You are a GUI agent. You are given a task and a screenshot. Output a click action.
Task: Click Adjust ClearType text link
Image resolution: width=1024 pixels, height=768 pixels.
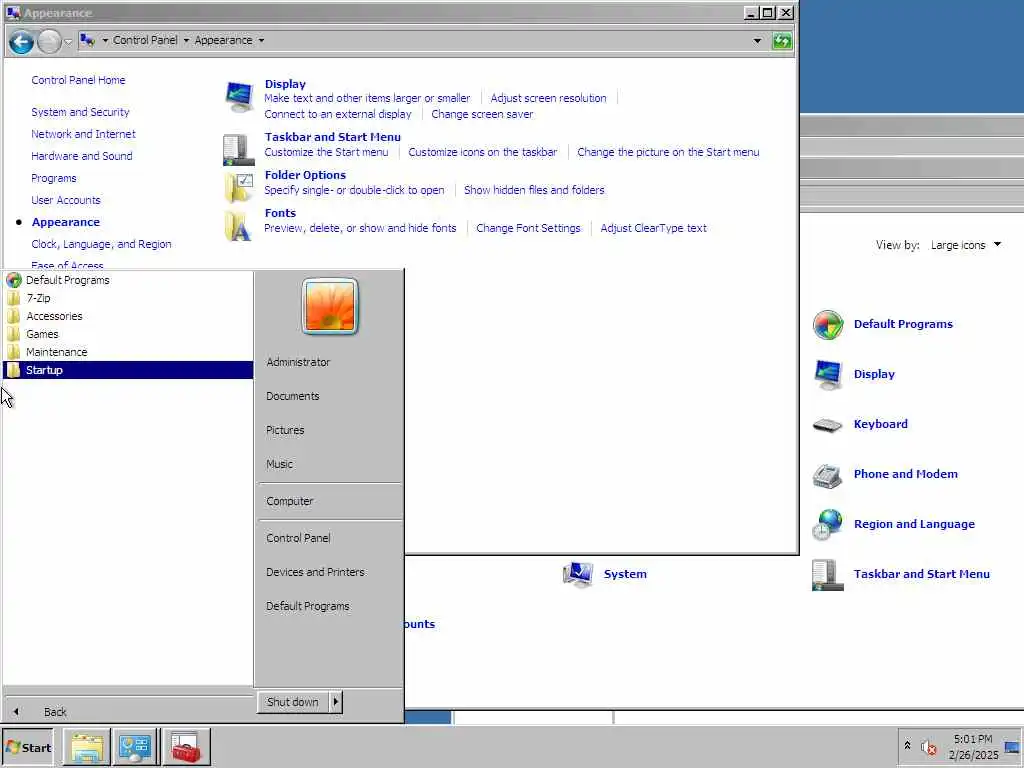coord(653,229)
